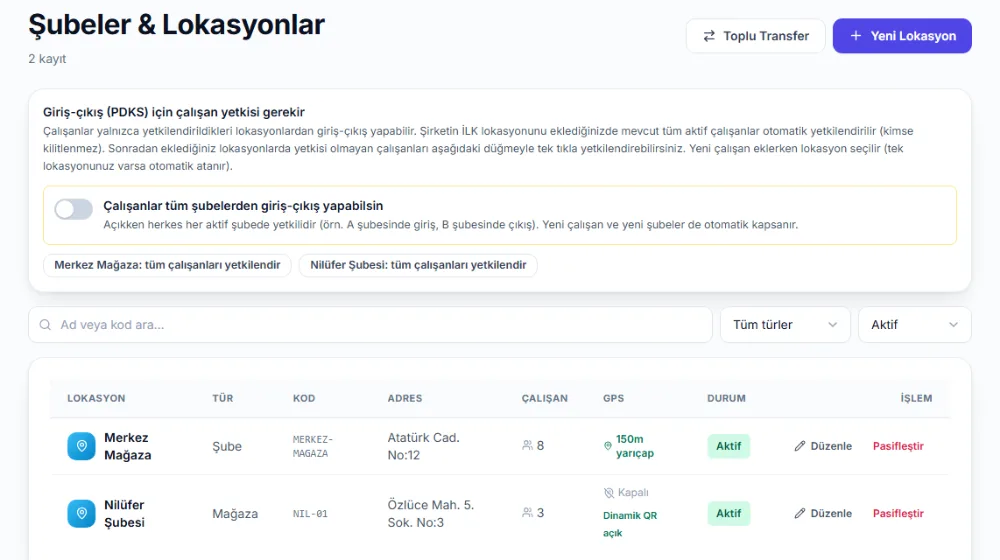Click the employees icon next to 3
Image resolution: width=1000 pixels, height=560 pixels.
[x=527, y=513]
